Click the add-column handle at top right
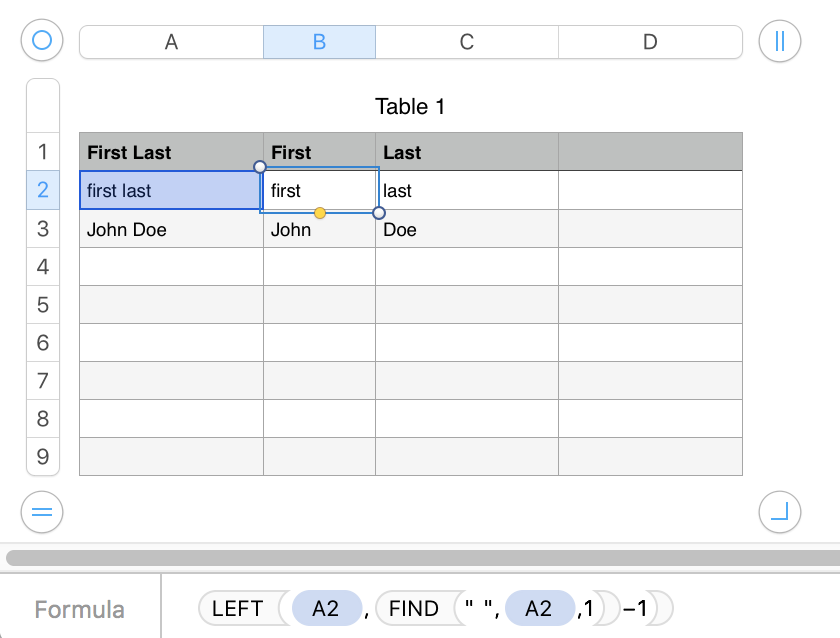 (780, 41)
